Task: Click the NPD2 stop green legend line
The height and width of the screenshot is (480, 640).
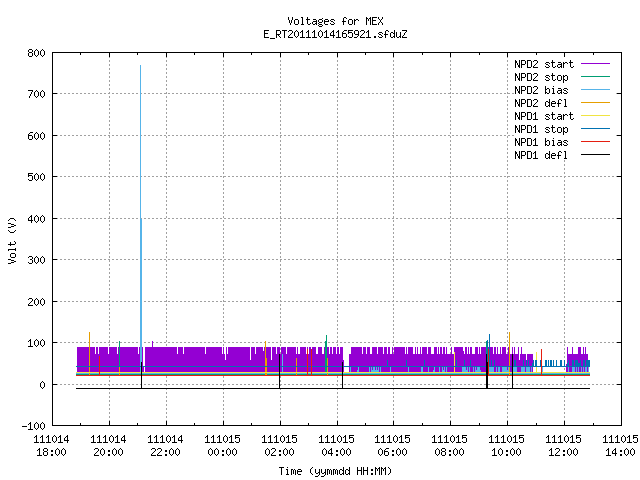Action: (x=595, y=77)
